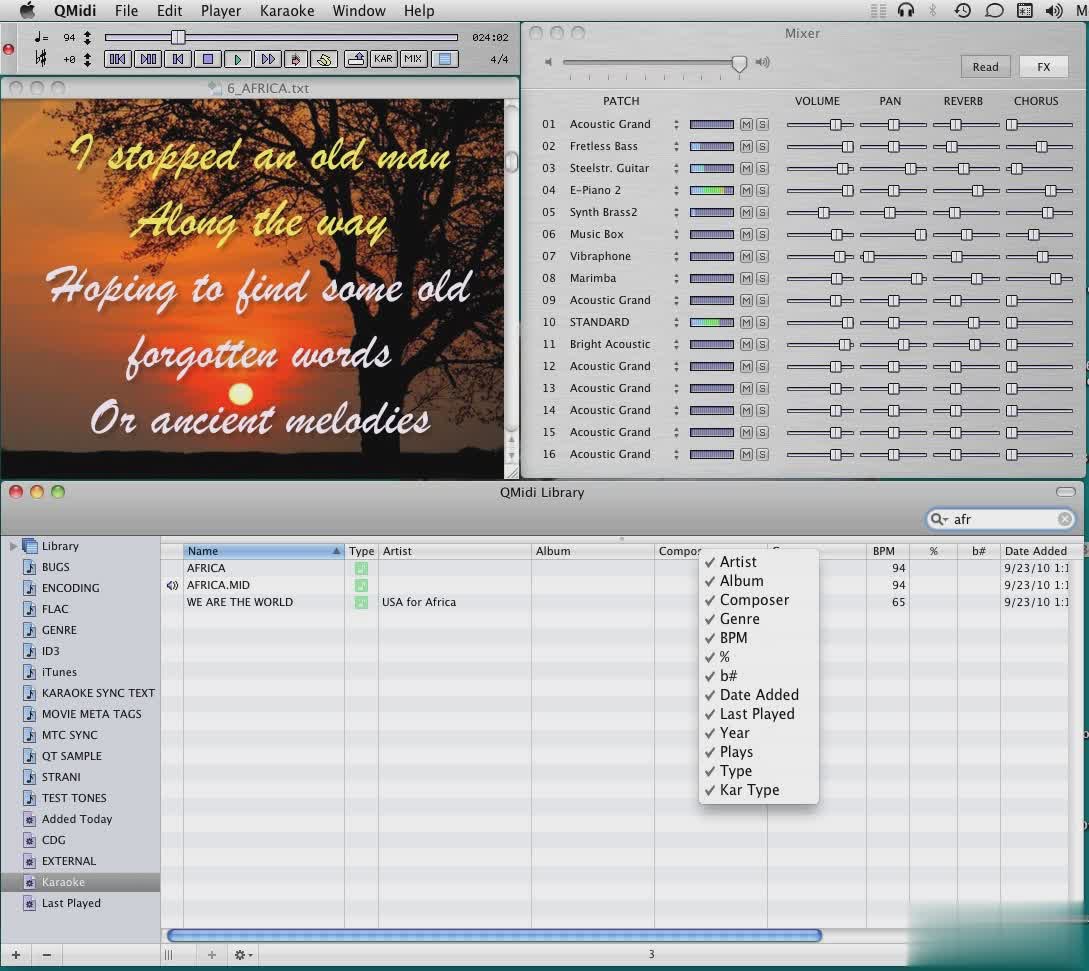Open the gear action menu below the library
Image resolution: width=1089 pixels, height=971 pixels.
click(242, 955)
